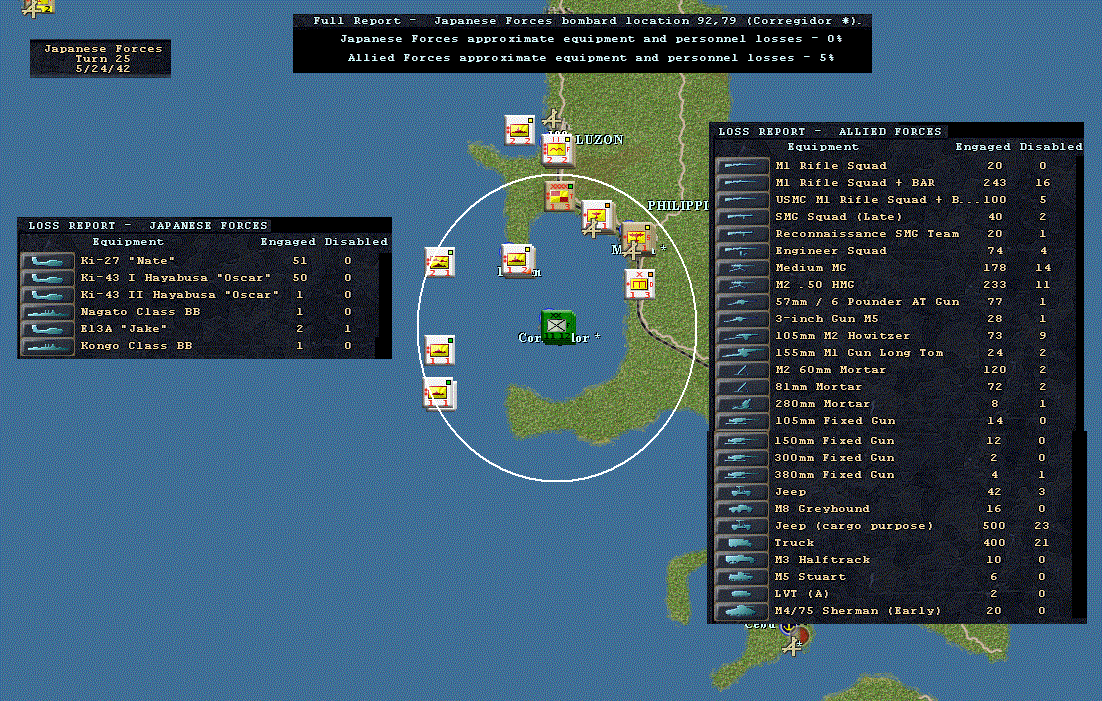
Task: Click the Ki-43 II Hayabusa "Oscar" icon
Action: pos(48,295)
